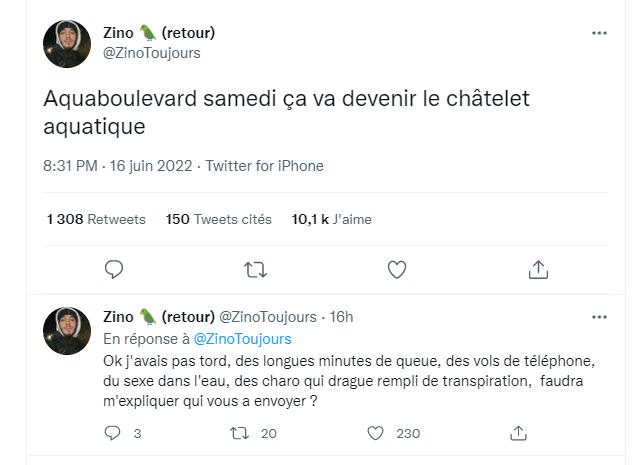Open @ZinoToujours mention link in reply

(242, 339)
